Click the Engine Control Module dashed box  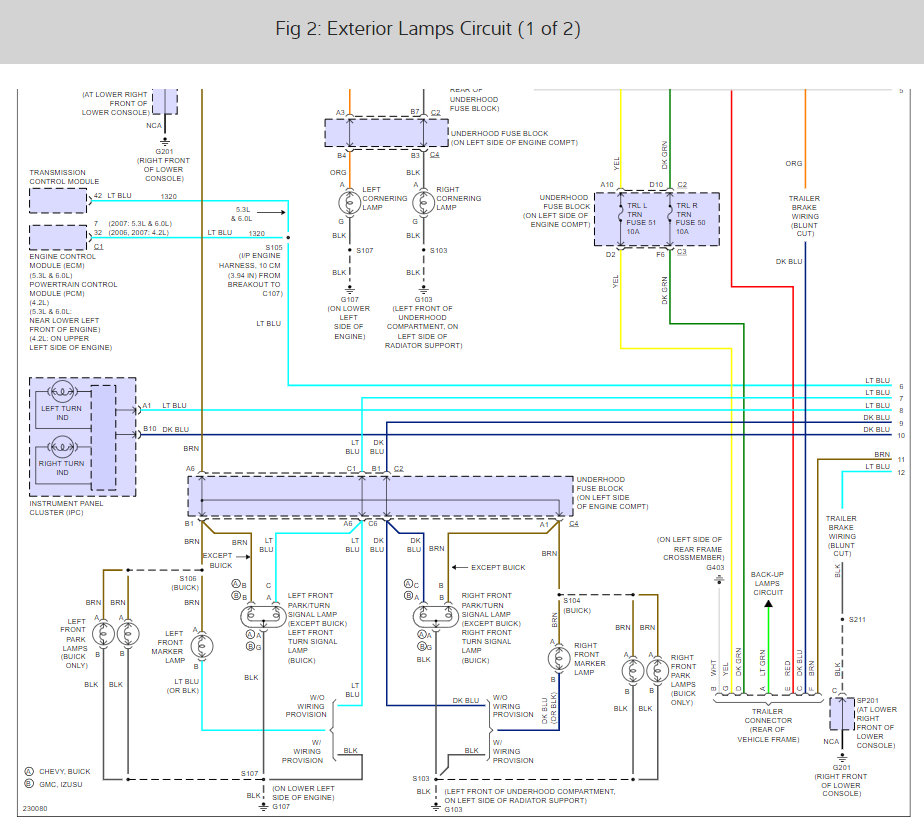58,238
